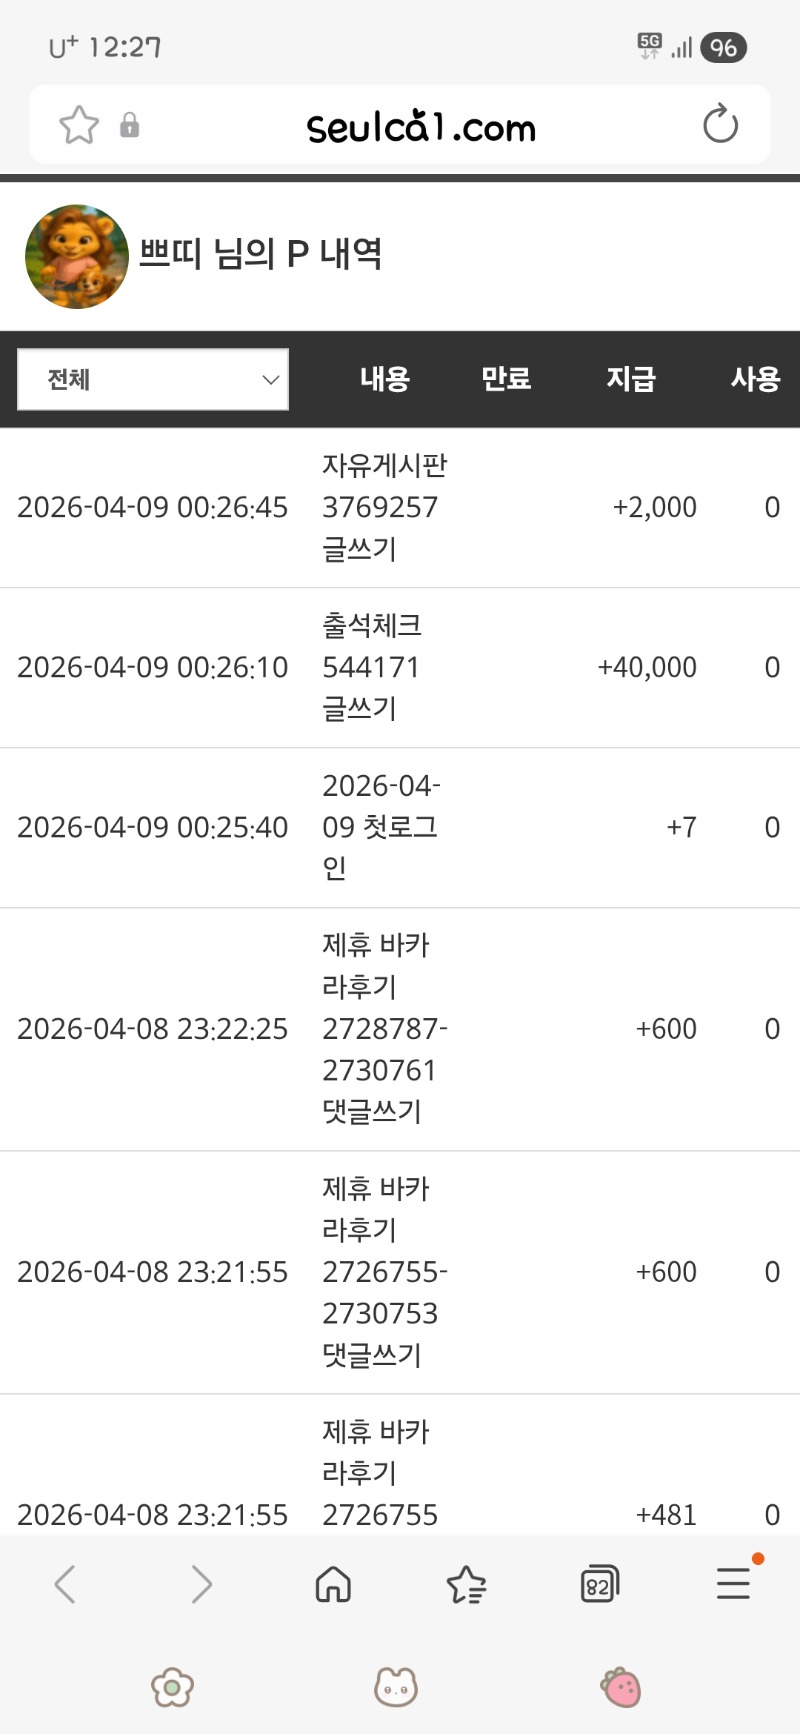Click the seulca1.com address bar
This screenshot has width=800, height=1734.
(x=421, y=127)
